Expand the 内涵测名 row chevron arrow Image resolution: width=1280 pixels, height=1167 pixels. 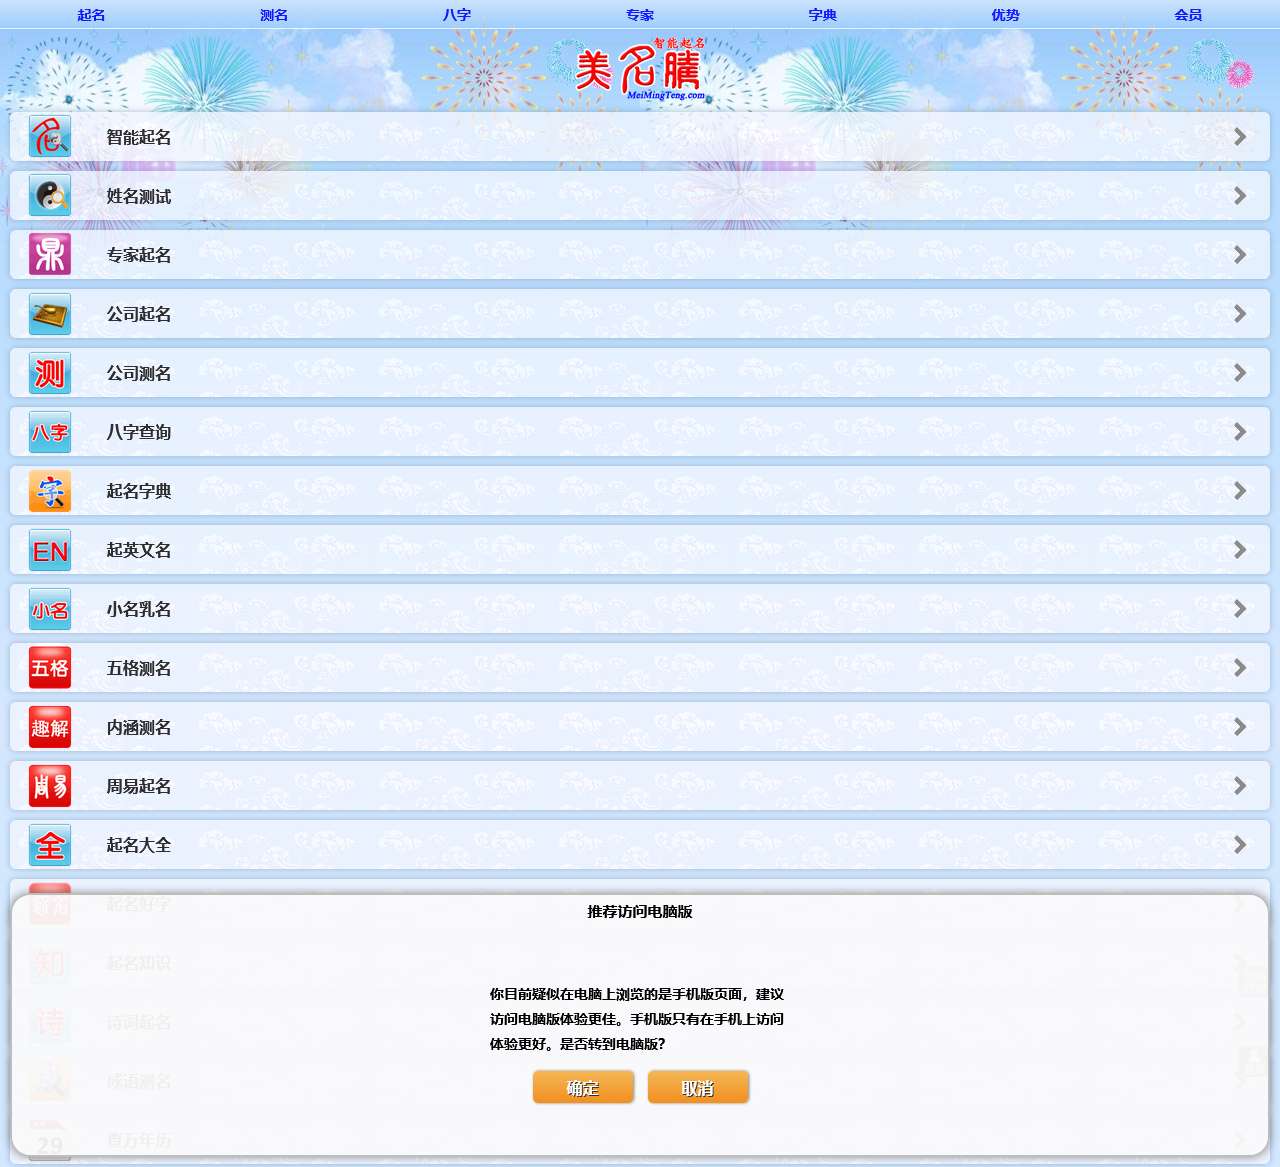click(1239, 727)
